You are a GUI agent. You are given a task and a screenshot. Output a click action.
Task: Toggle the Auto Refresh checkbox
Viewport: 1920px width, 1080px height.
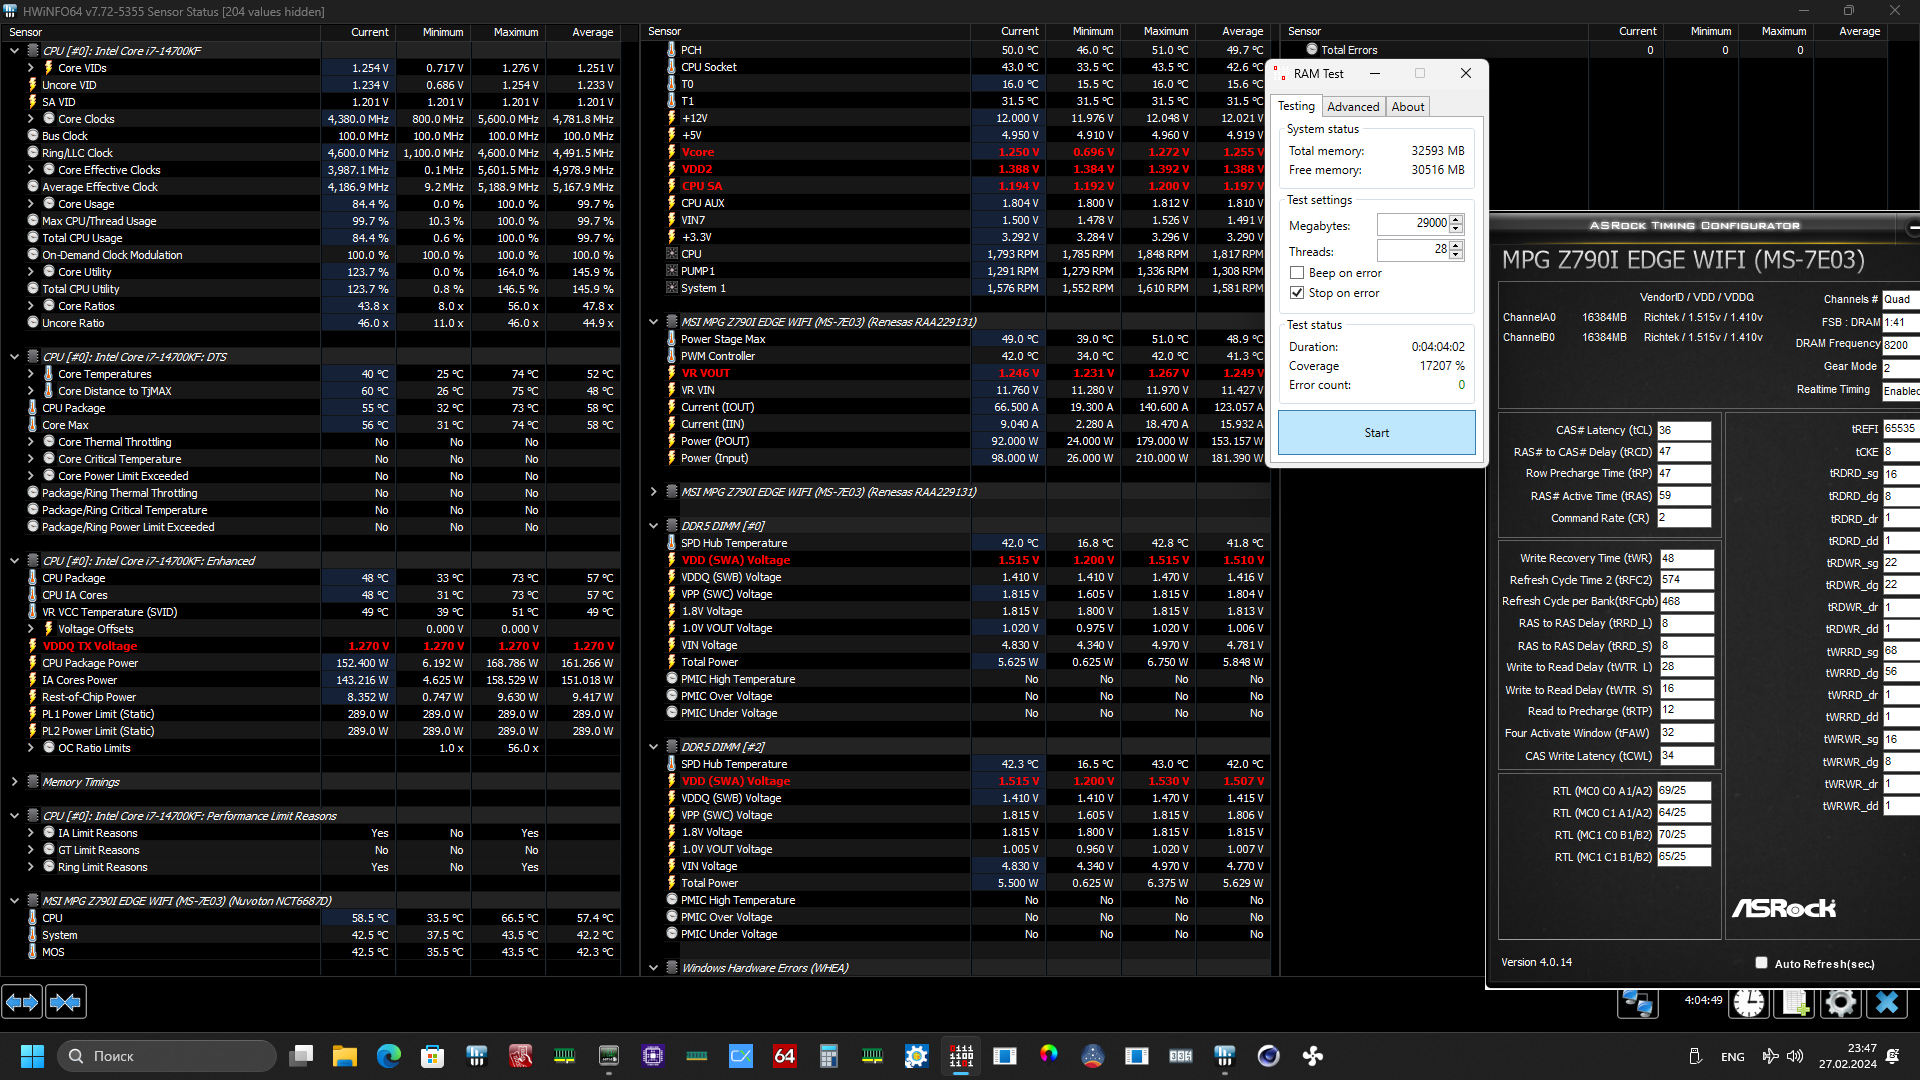click(x=1761, y=963)
